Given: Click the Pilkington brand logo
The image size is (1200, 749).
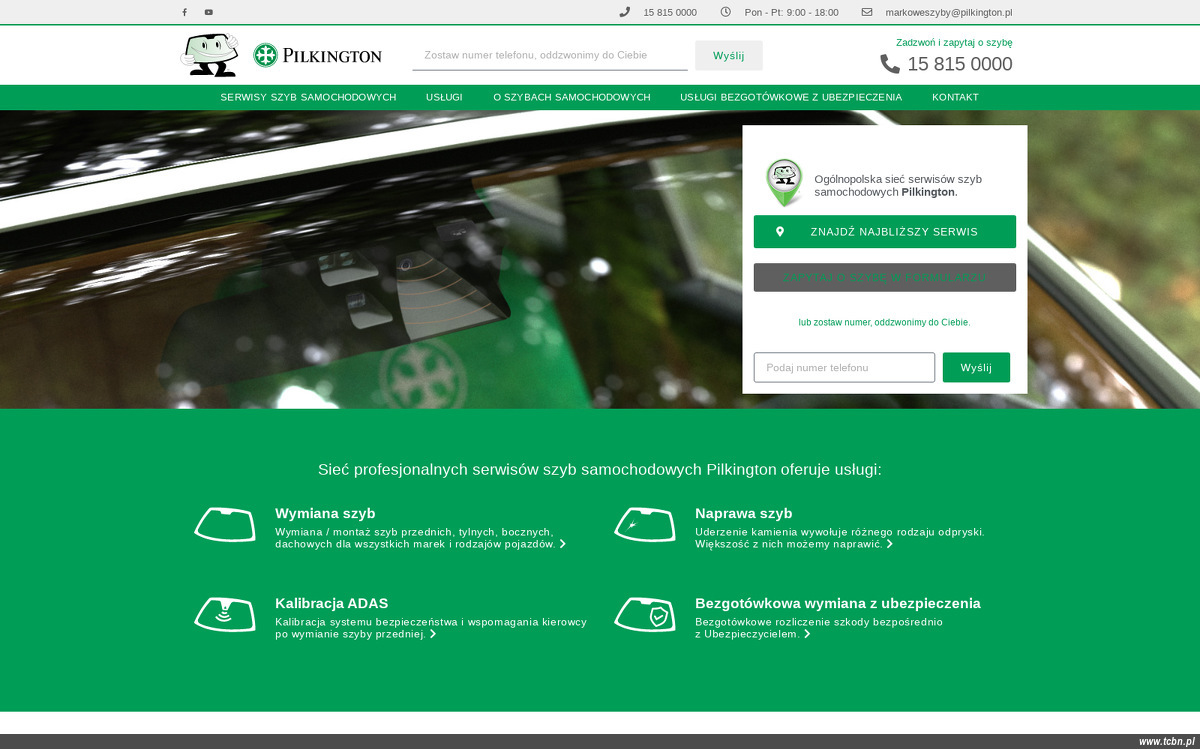Looking at the screenshot, I should [x=318, y=55].
